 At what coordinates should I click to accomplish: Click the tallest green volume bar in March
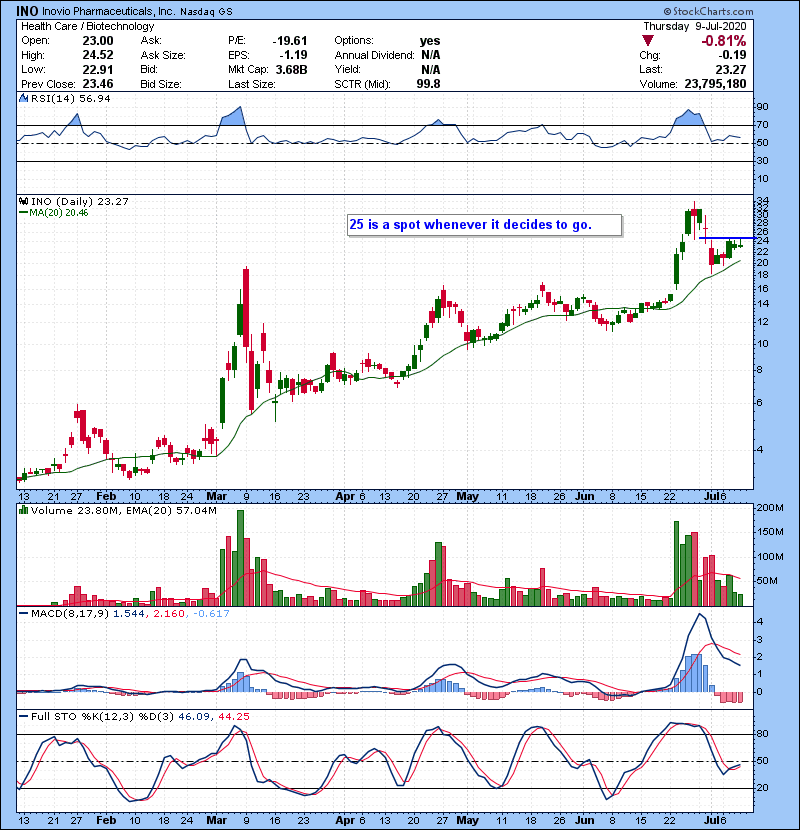[x=240, y=558]
